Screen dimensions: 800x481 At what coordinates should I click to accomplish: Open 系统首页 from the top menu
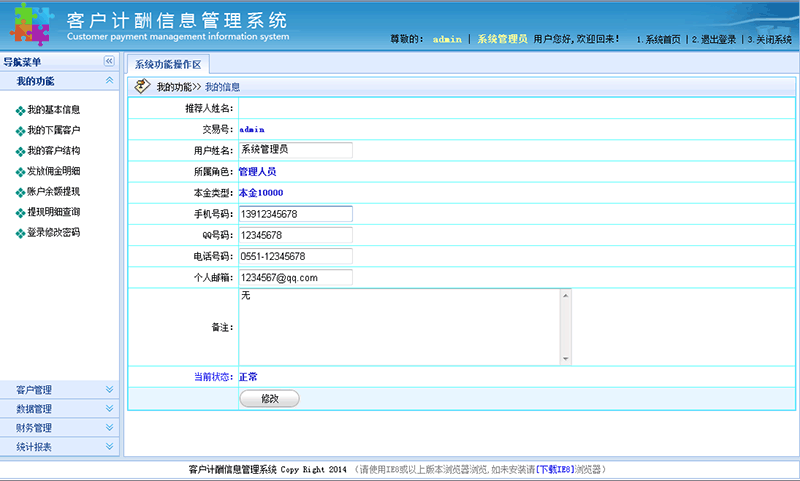click(658, 40)
